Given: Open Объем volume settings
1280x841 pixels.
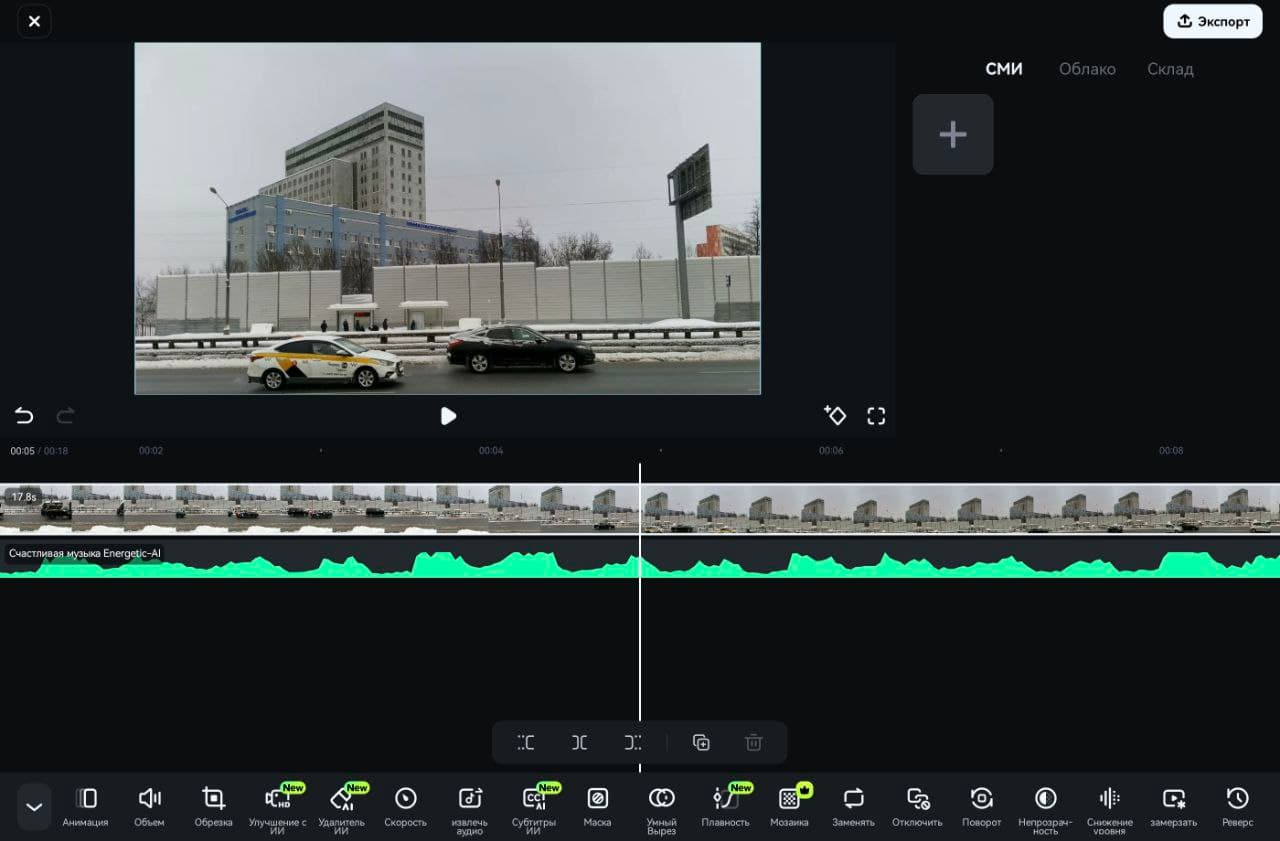Looking at the screenshot, I should tap(149, 806).
